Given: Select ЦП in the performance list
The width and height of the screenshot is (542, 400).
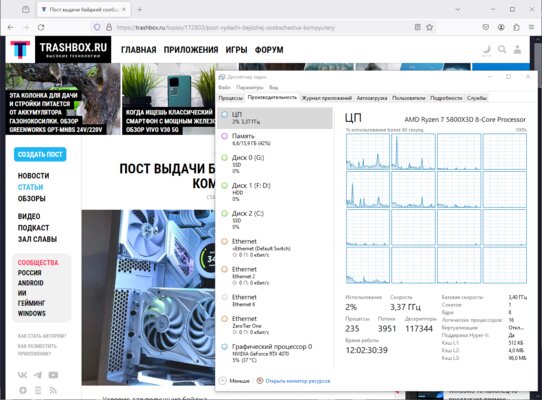Looking at the screenshot, I should [275, 118].
